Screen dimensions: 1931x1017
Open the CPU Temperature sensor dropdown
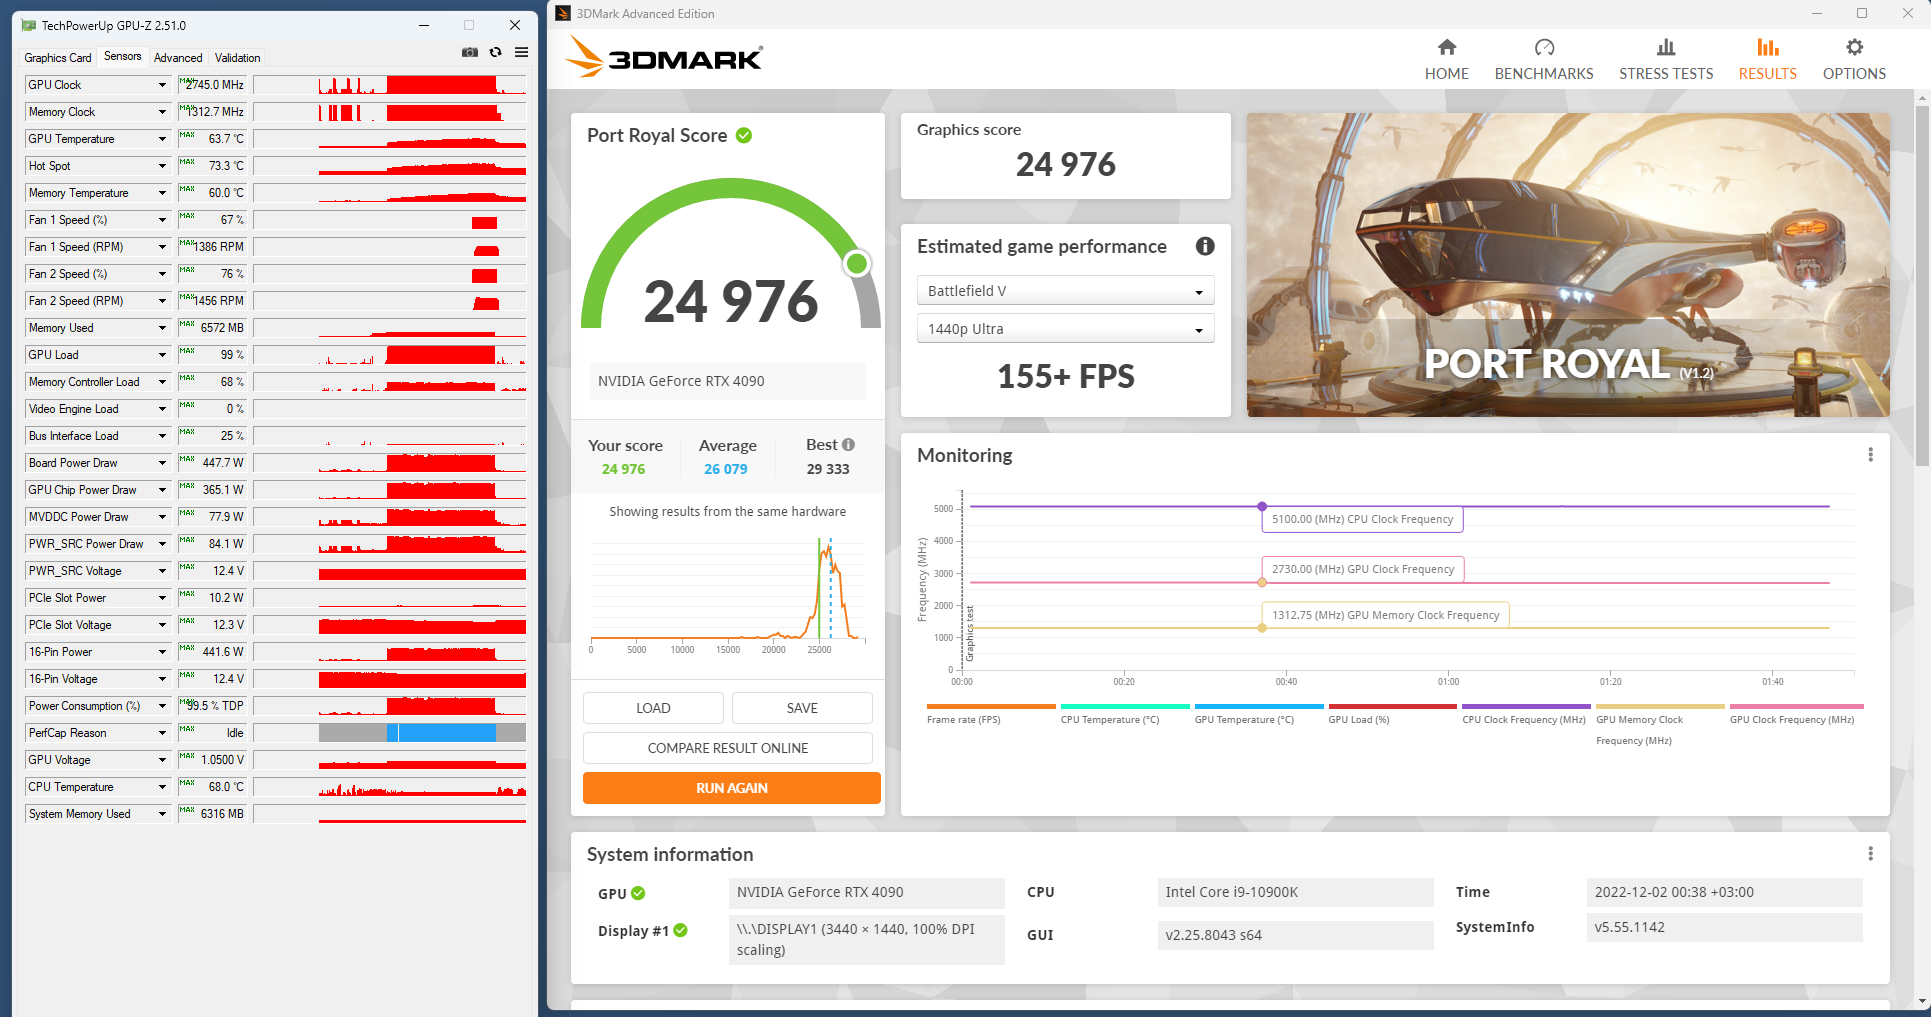point(162,787)
